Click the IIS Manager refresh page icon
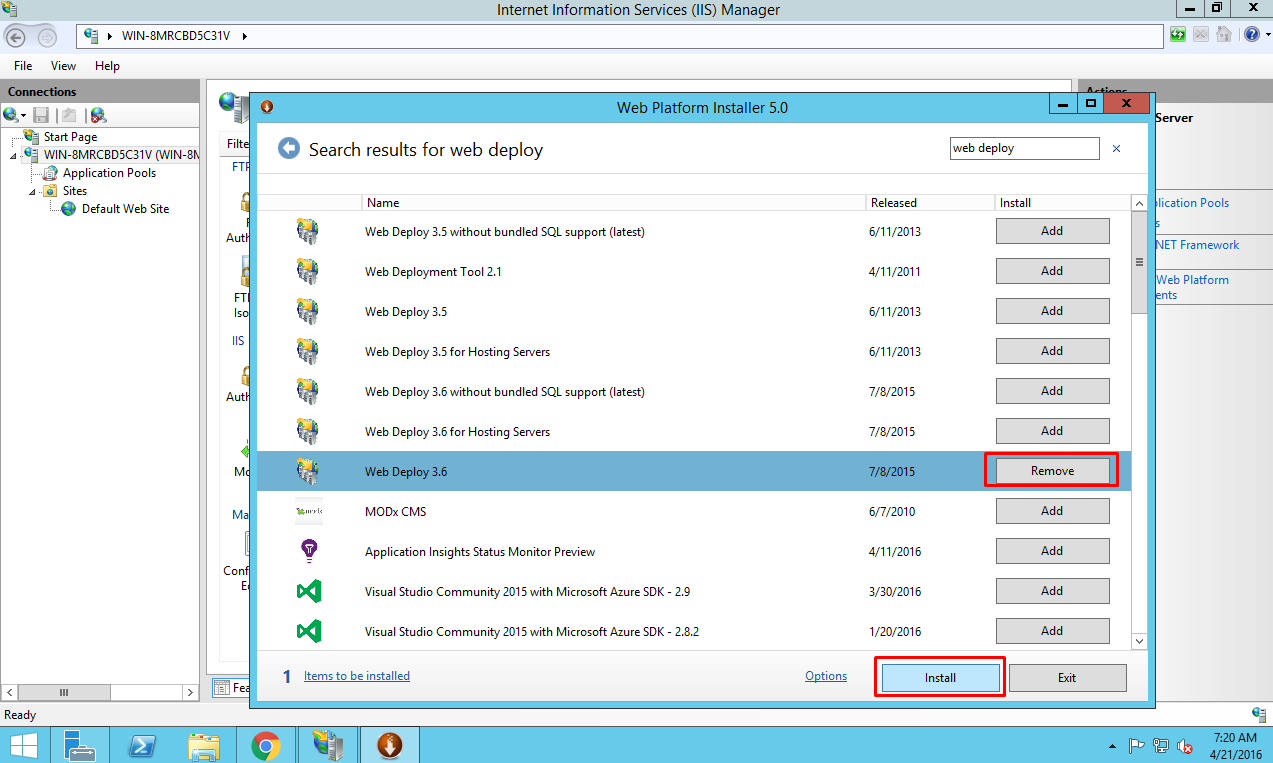1273x763 pixels. tap(1178, 35)
